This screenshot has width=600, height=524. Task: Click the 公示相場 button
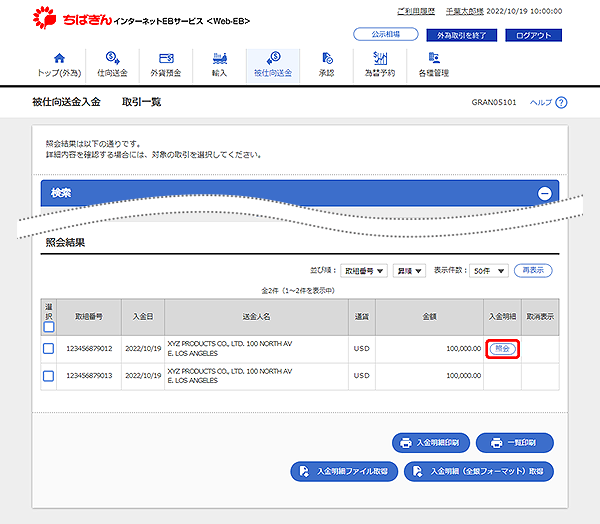point(386,34)
